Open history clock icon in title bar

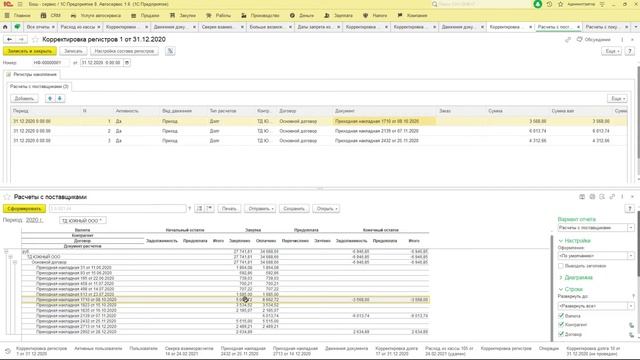(x=549, y=4)
